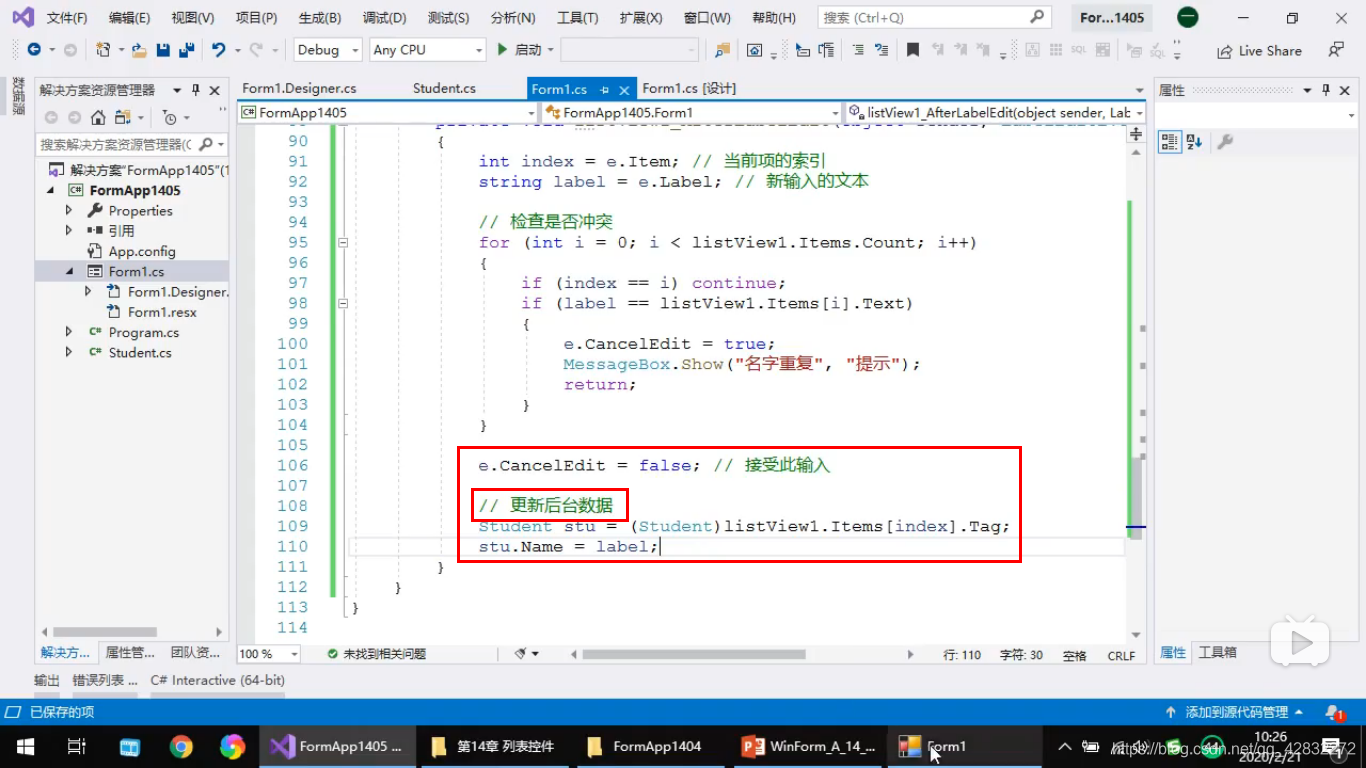Image resolution: width=1366 pixels, height=768 pixels.
Task: Click the top search box 搜索 (Ctrl+Q)
Action: [933, 18]
